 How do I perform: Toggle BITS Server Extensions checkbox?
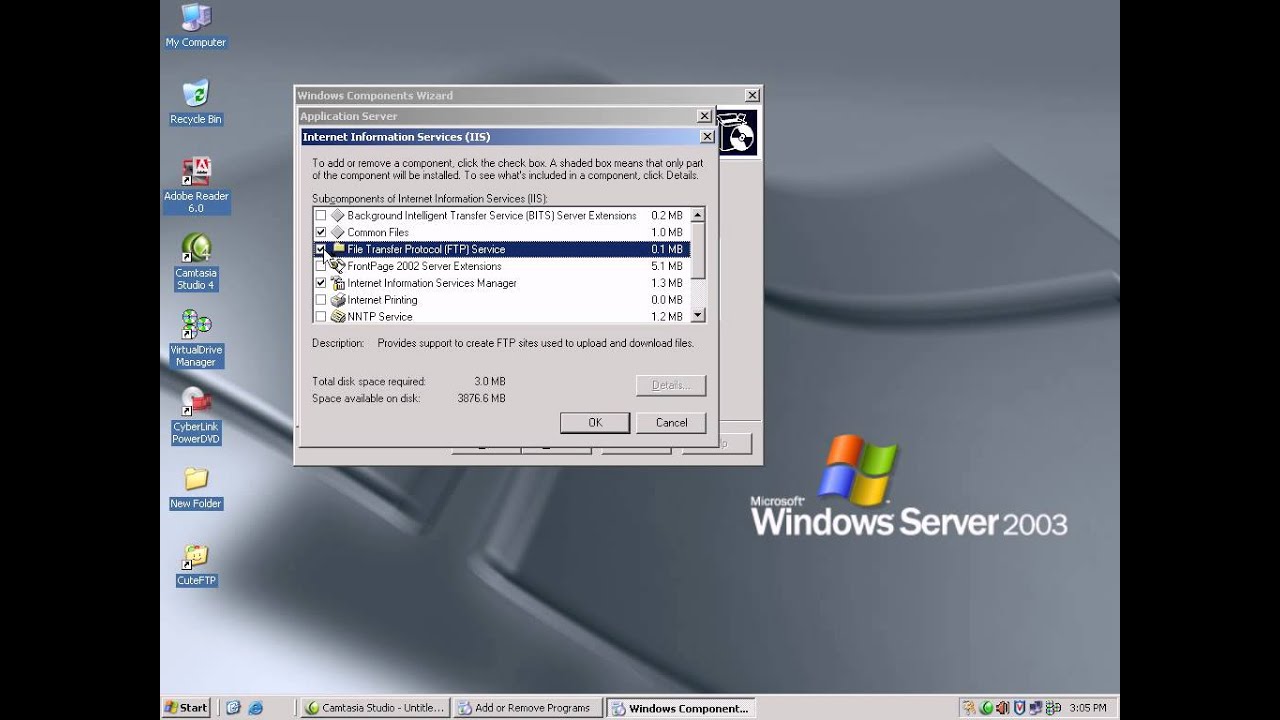coord(321,215)
